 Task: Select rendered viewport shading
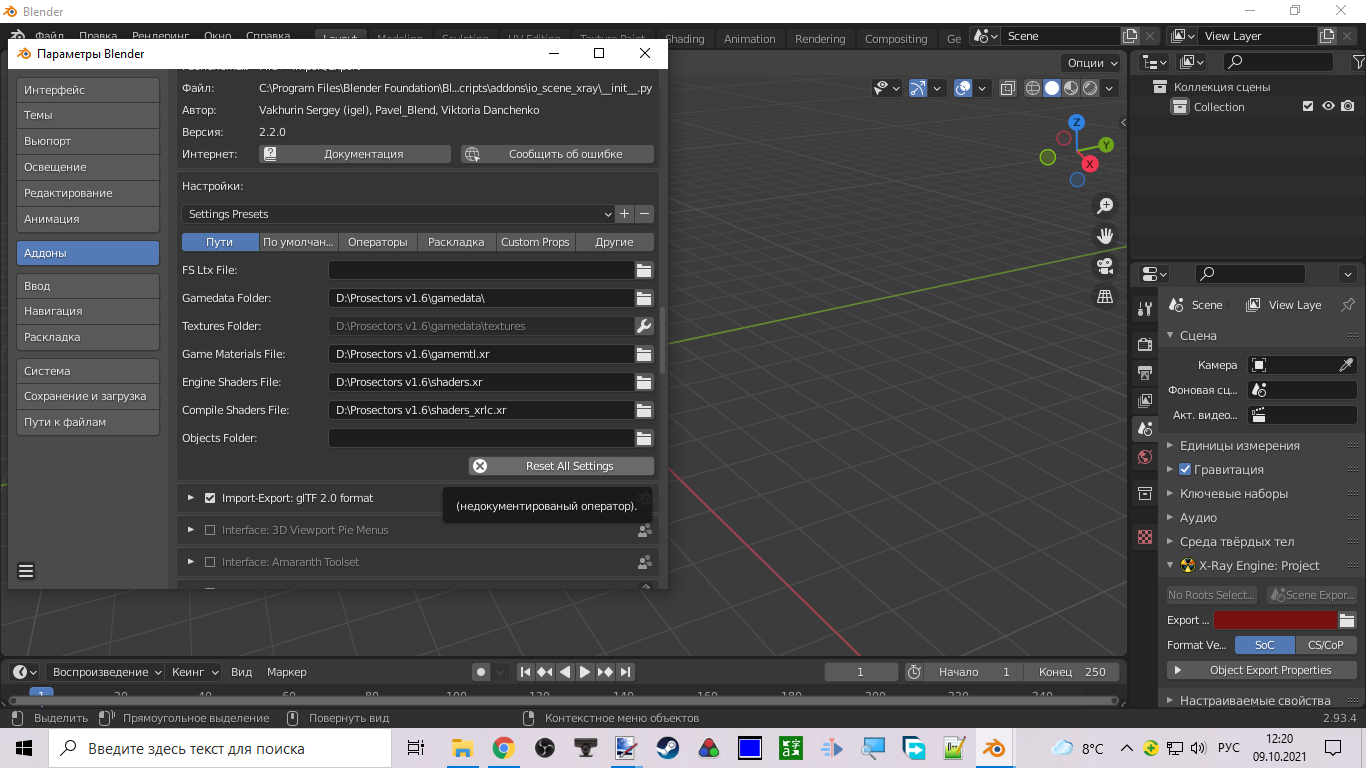(x=1090, y=88)
